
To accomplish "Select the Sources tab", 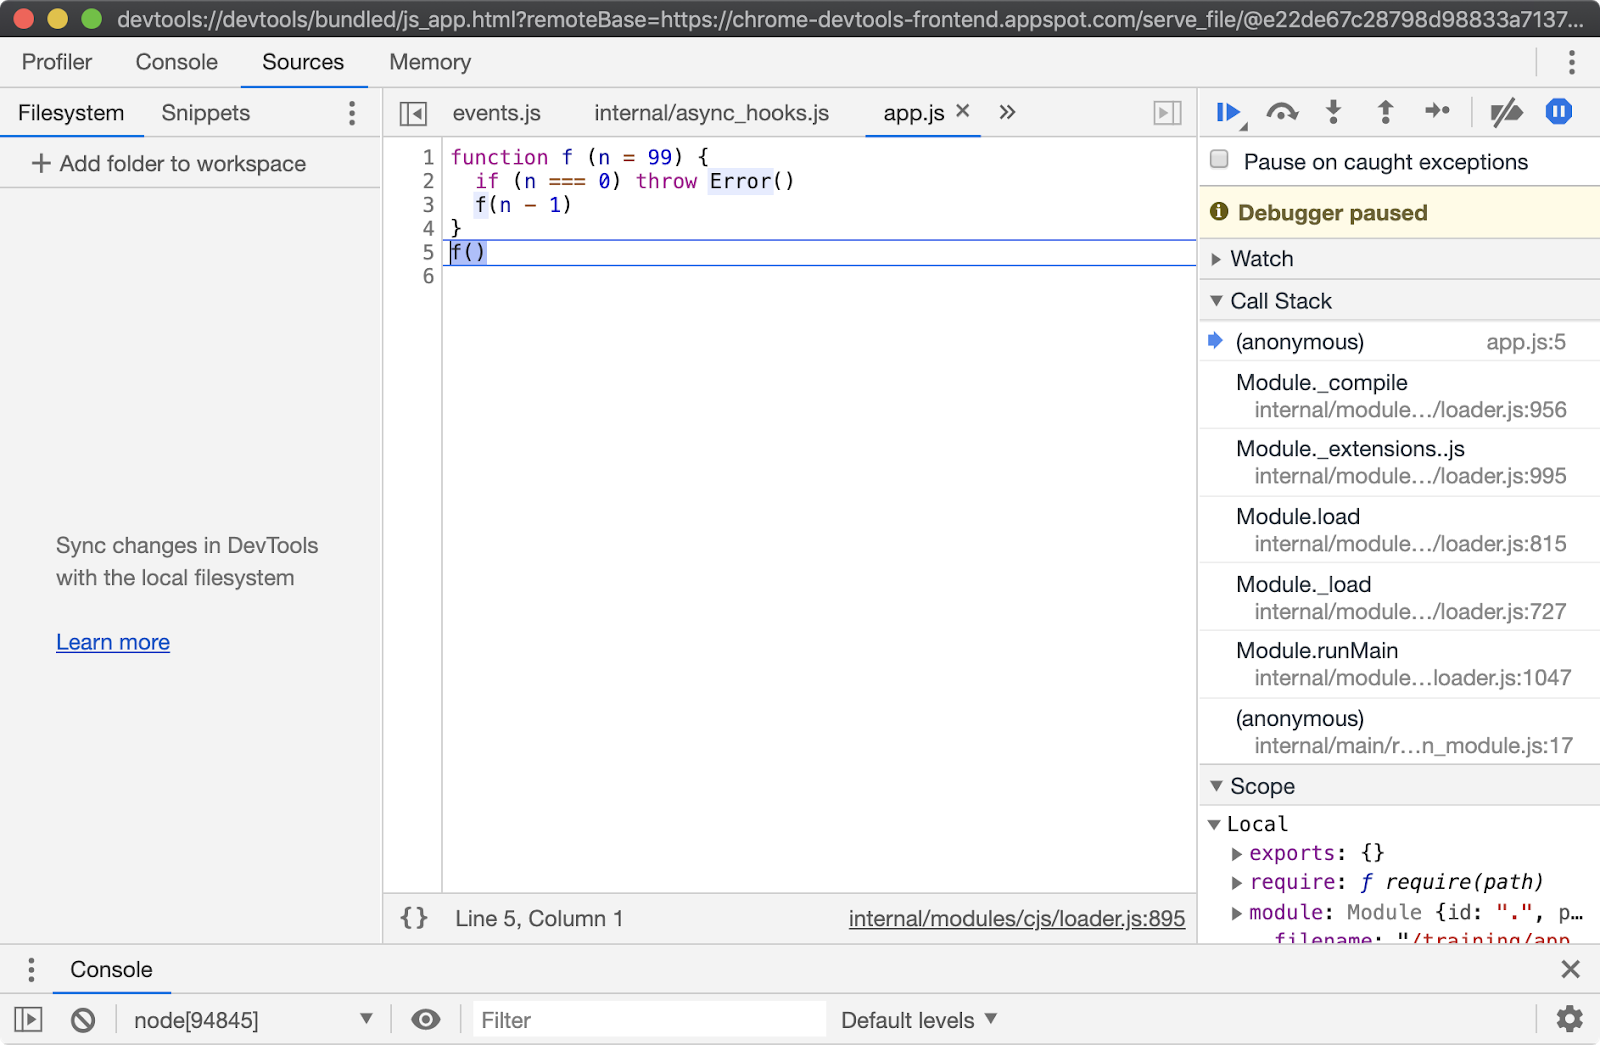I will point(303,62).
